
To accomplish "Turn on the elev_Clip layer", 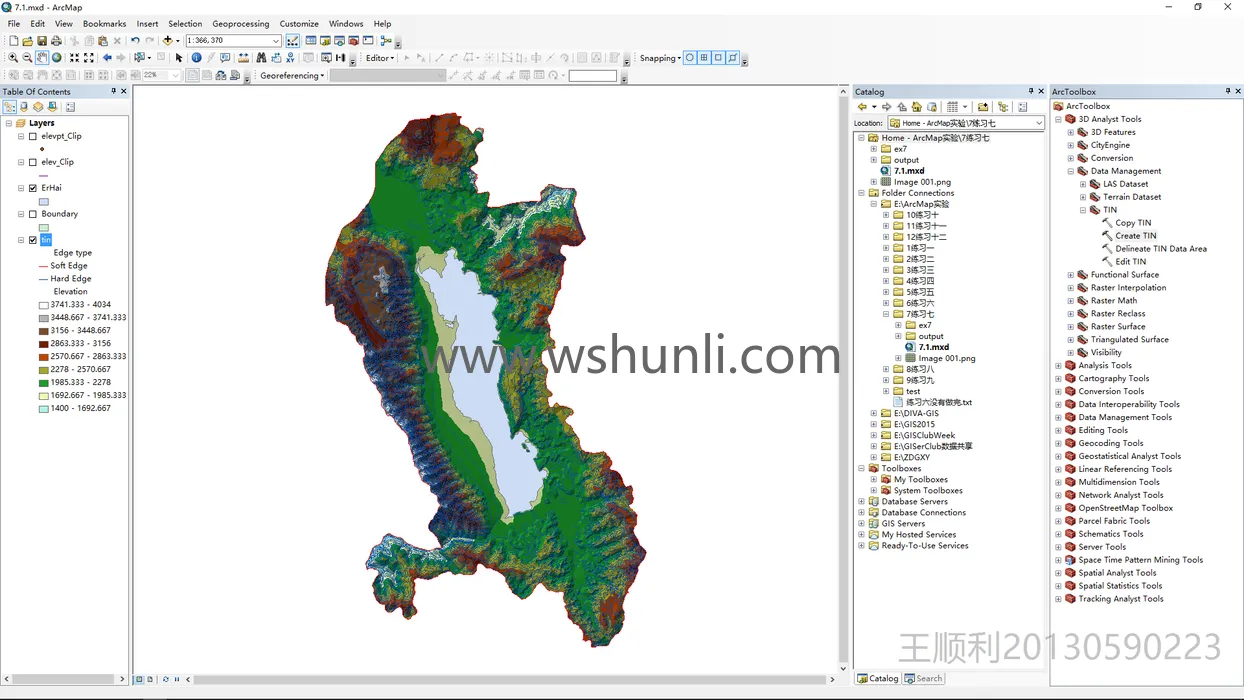I will (33, 162).
